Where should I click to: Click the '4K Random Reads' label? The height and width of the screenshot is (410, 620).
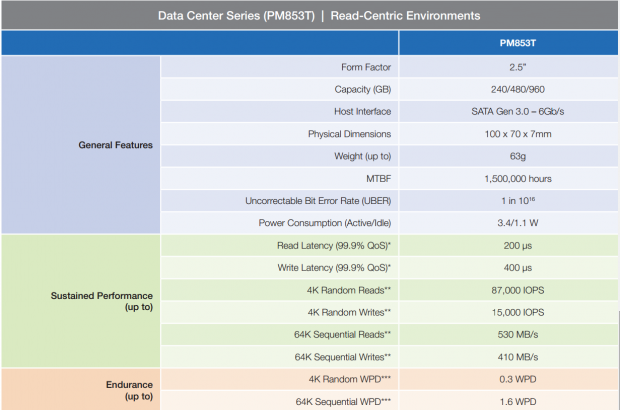click(349, 290)
